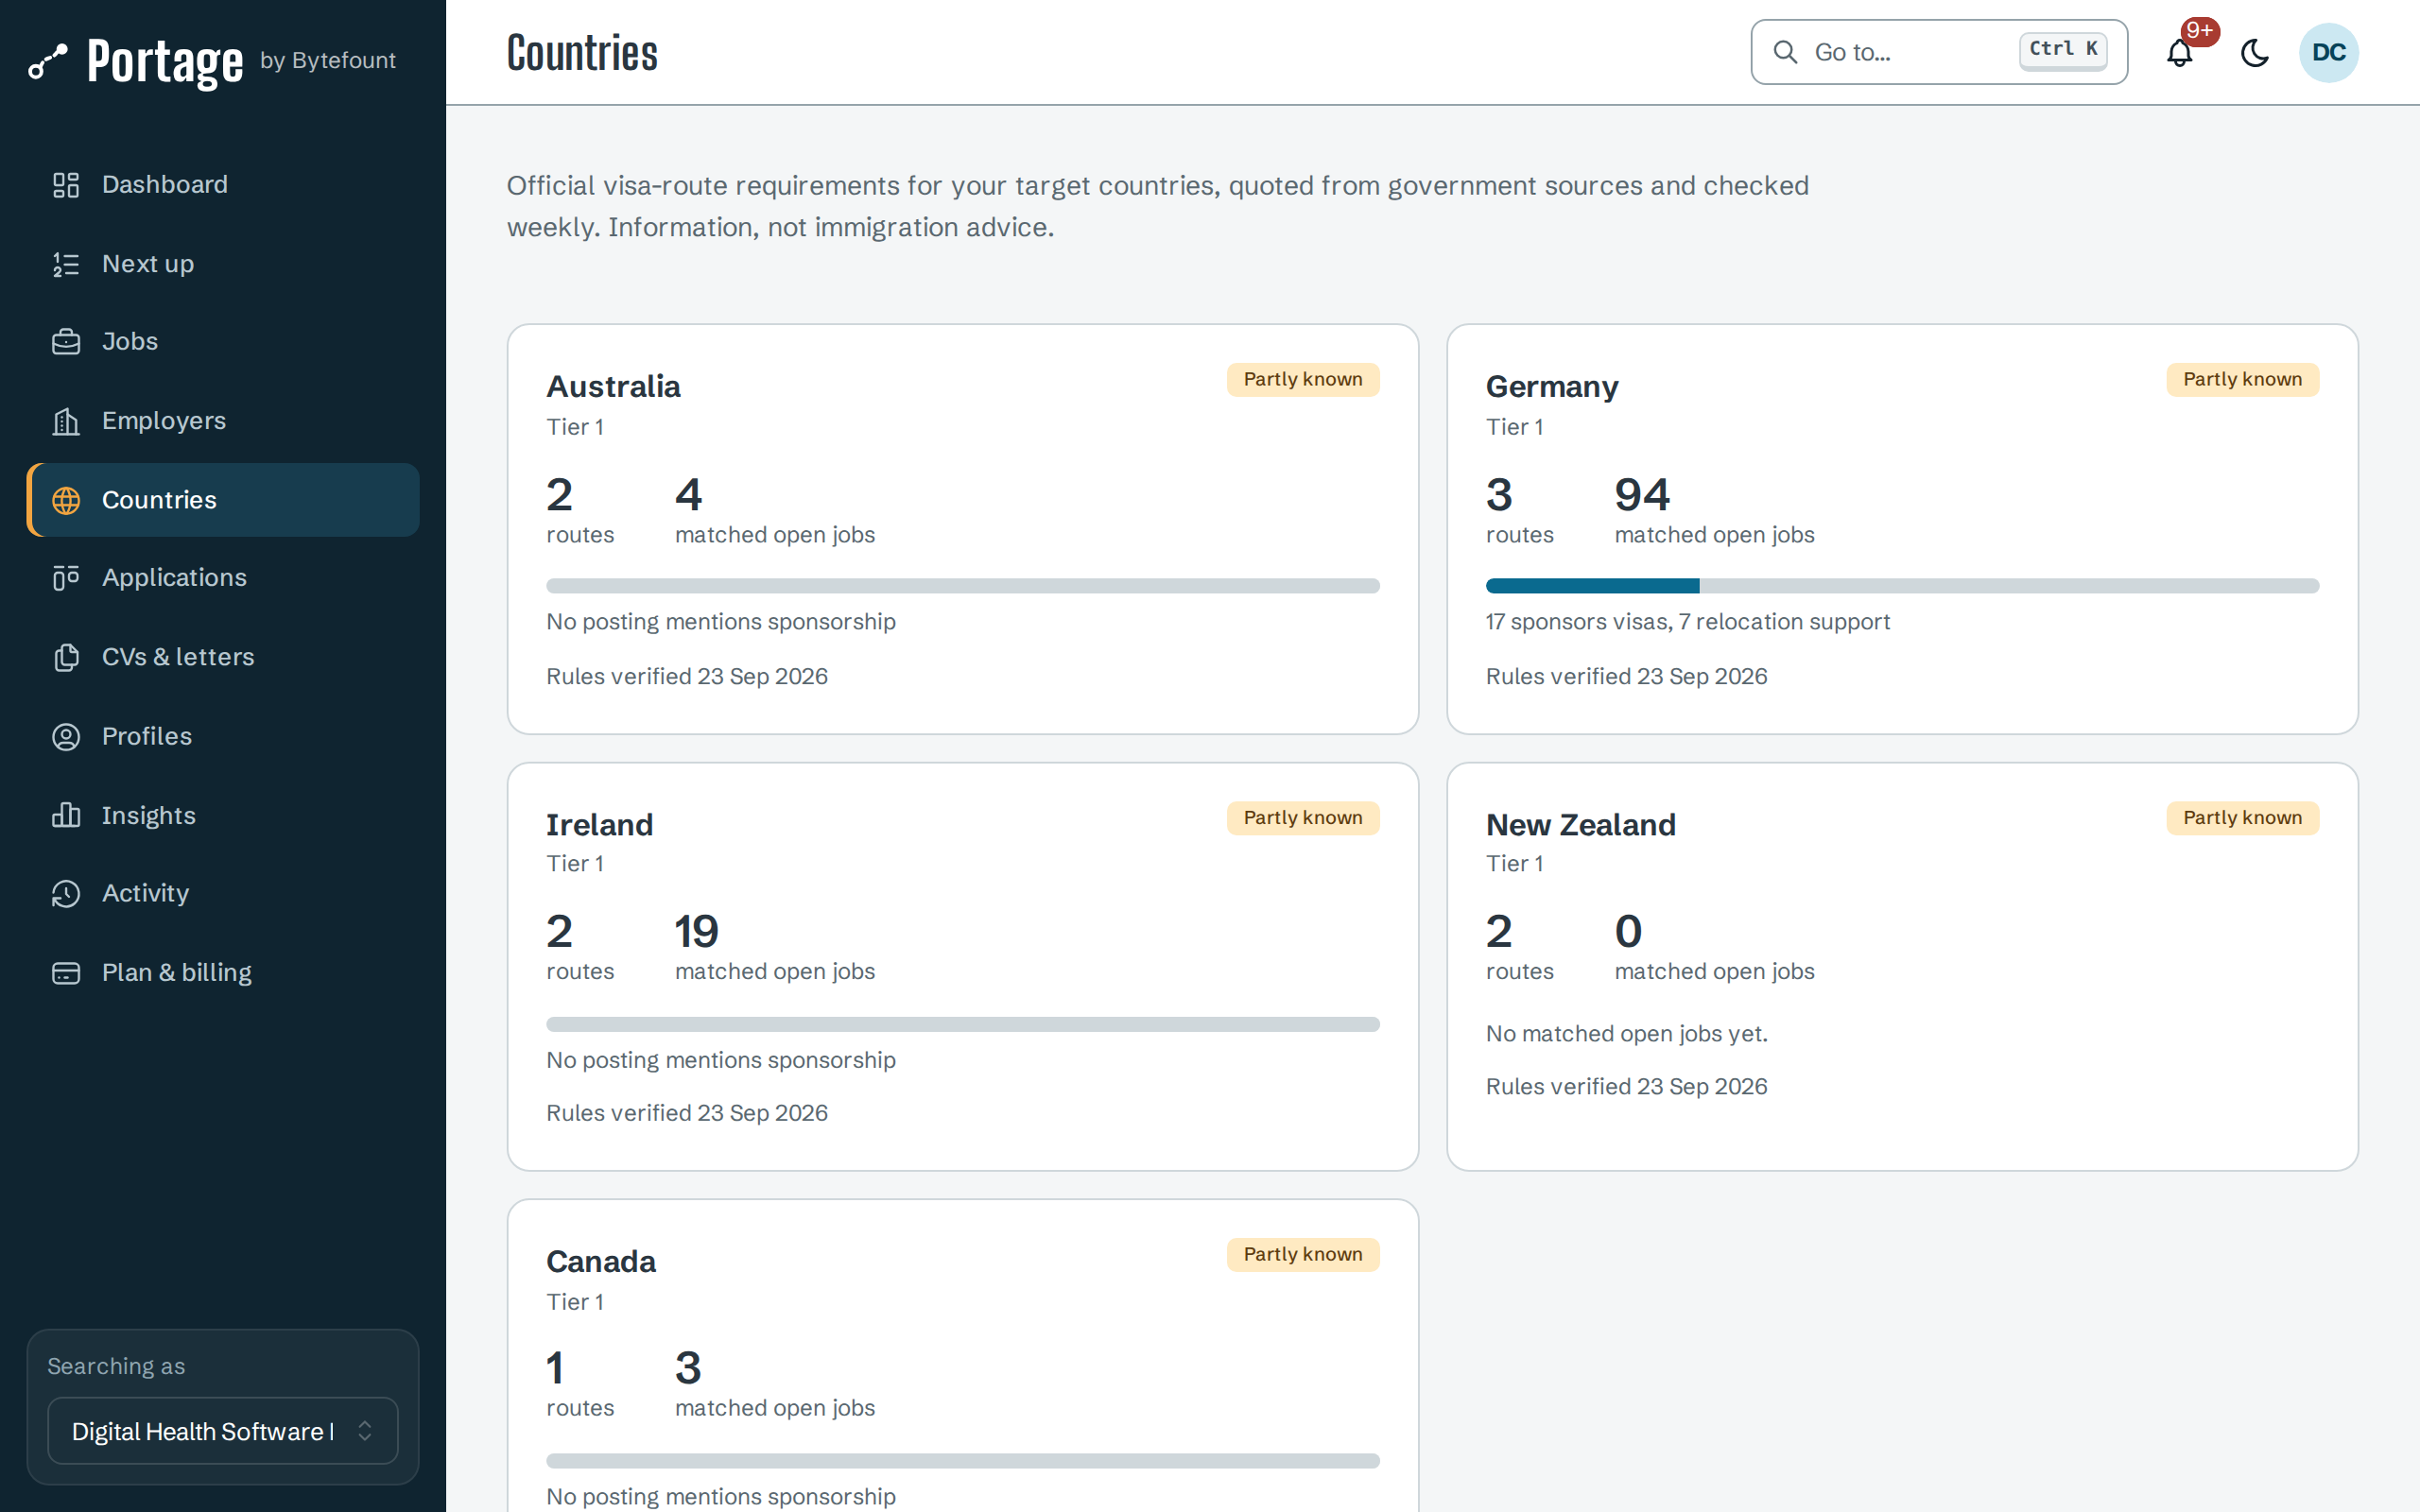Click the Next up list icon
The image size is (2420, 1512).
[66, 264]
